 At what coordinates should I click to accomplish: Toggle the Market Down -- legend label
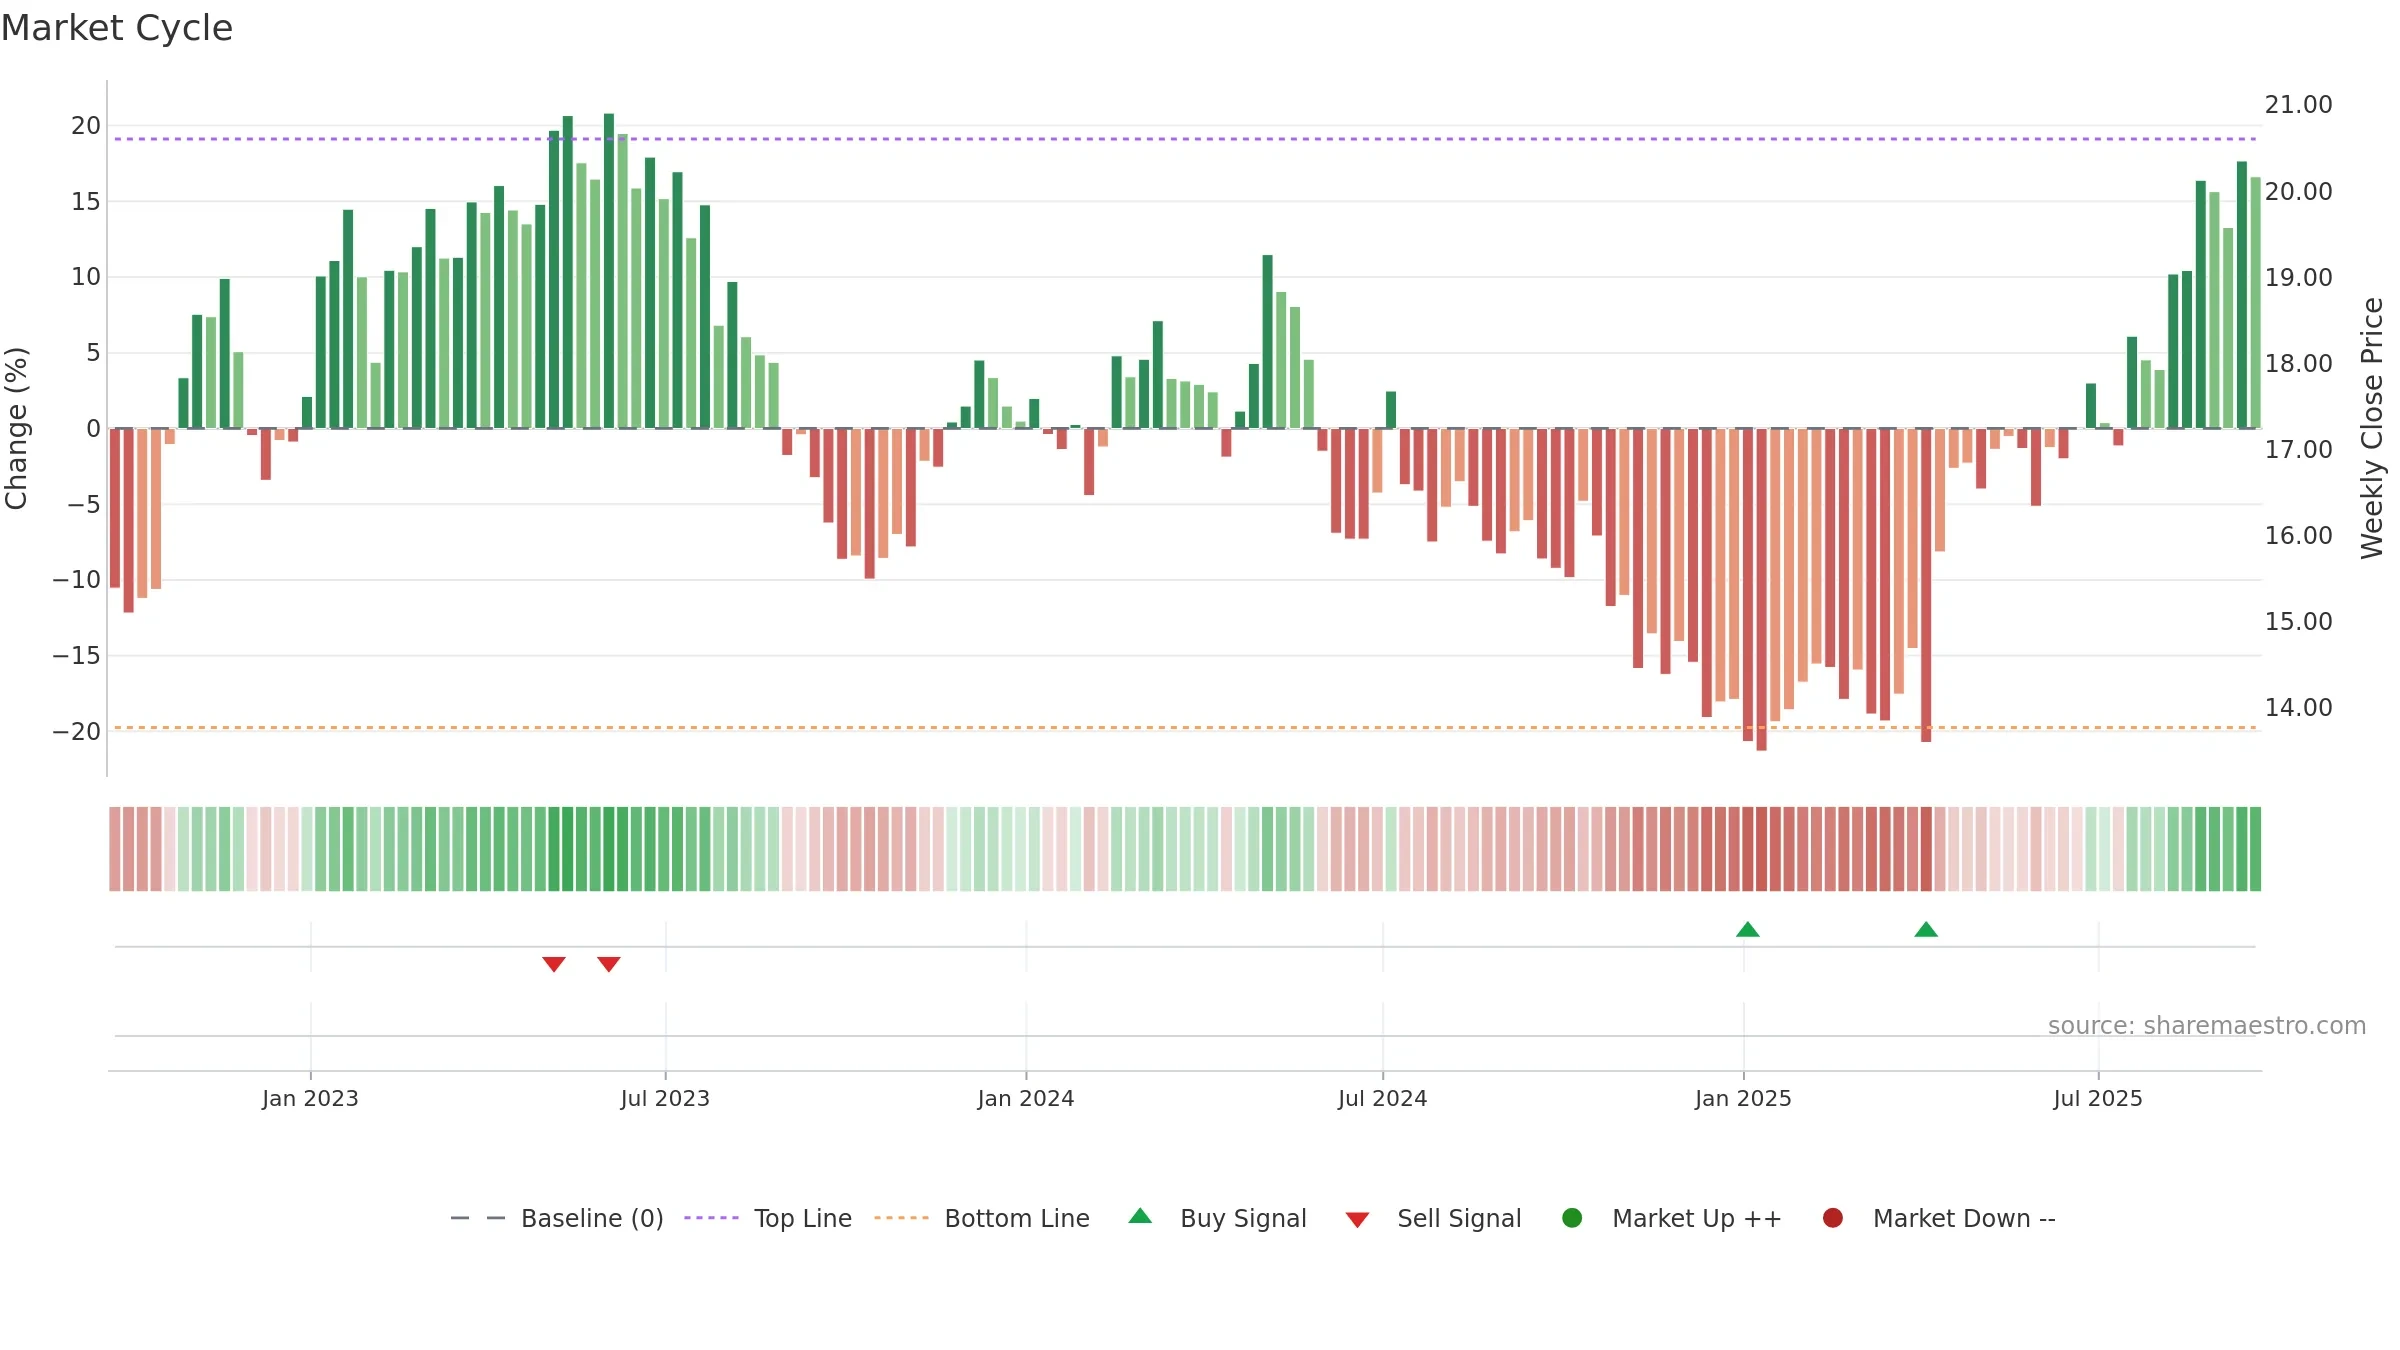[x=1964, y=1219]
